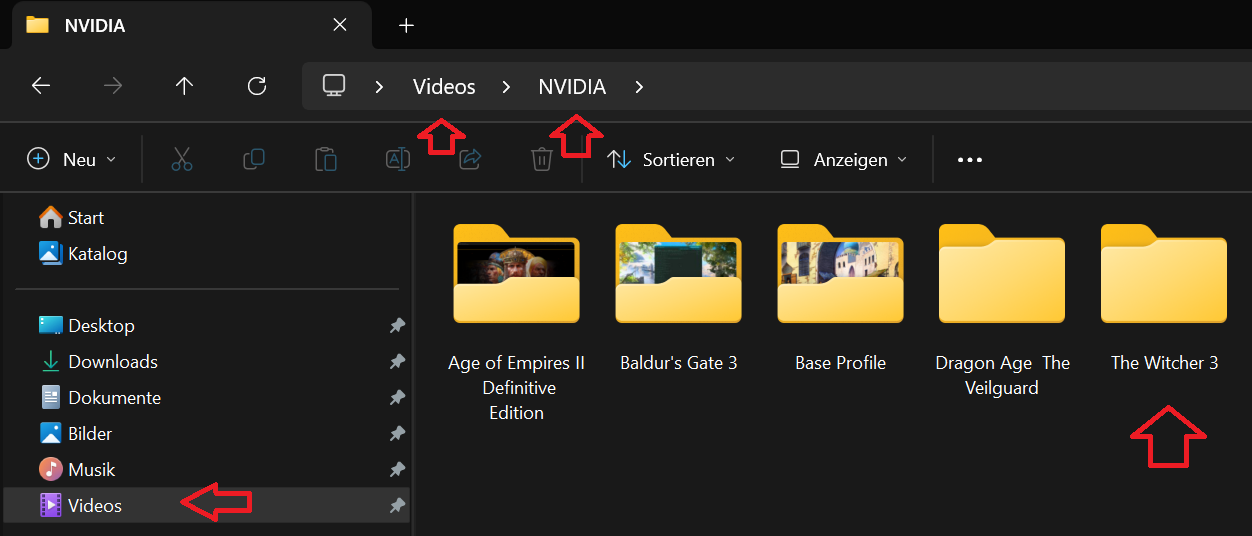1252x536 pixels.
Task: Open Downloads in the navigation pane
Action: pyautogui.click(x=112, y=361)
